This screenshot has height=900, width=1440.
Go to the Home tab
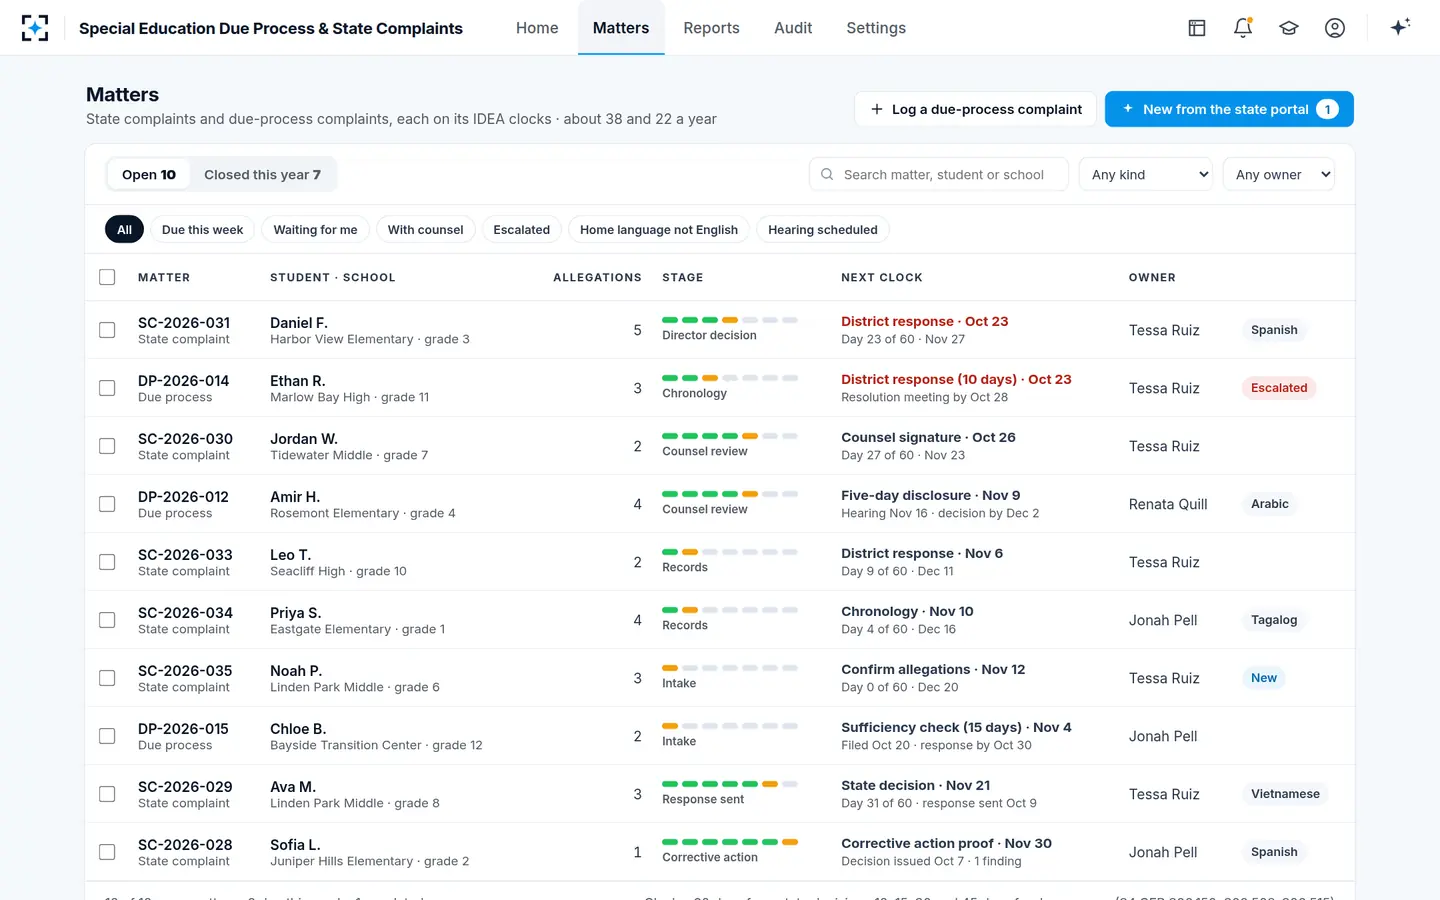click(x=537, y=28)
